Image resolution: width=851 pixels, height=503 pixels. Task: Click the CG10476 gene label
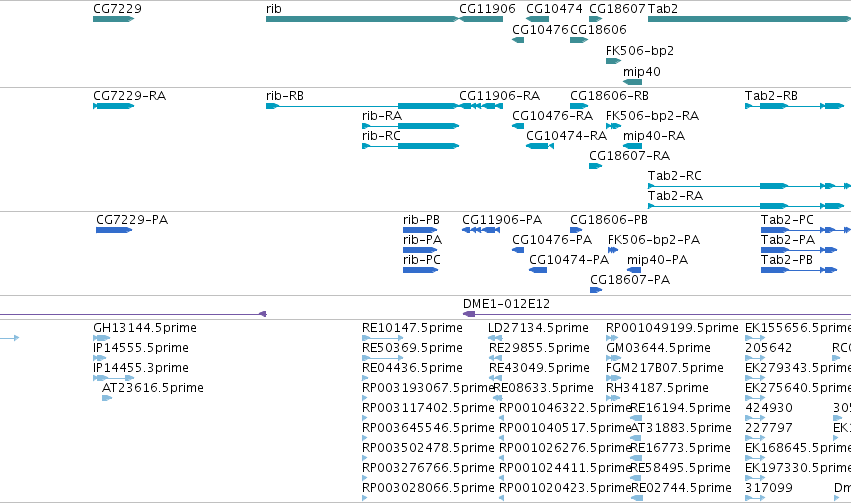(x=540, y=29)
